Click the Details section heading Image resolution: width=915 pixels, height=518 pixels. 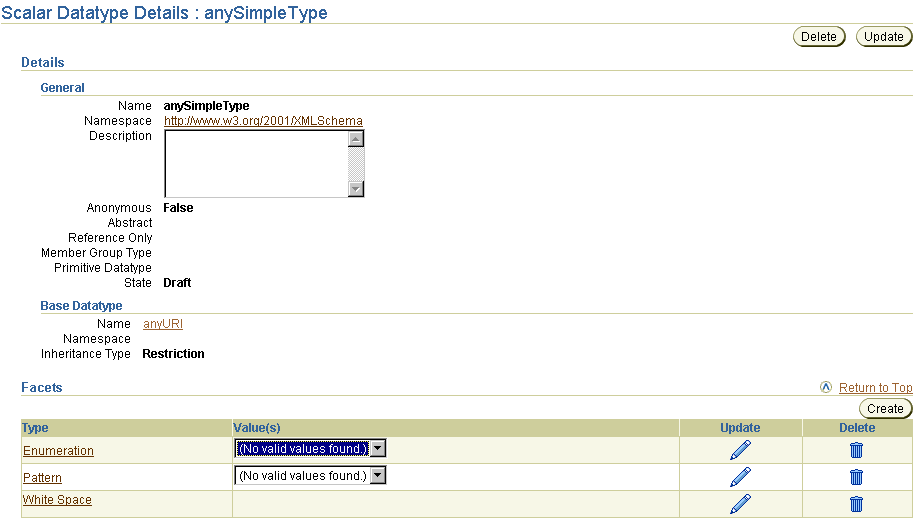pyautogui.click(x=43, y=62)
